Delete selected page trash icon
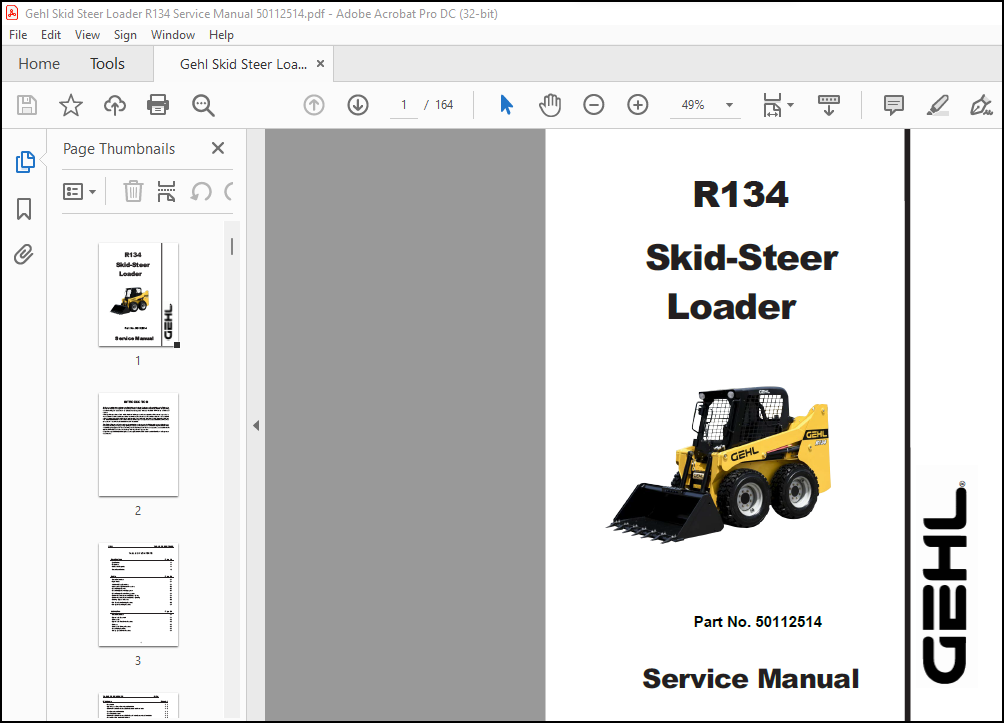Viewport: 1004px width, 723px height. (x=133, y=191)
